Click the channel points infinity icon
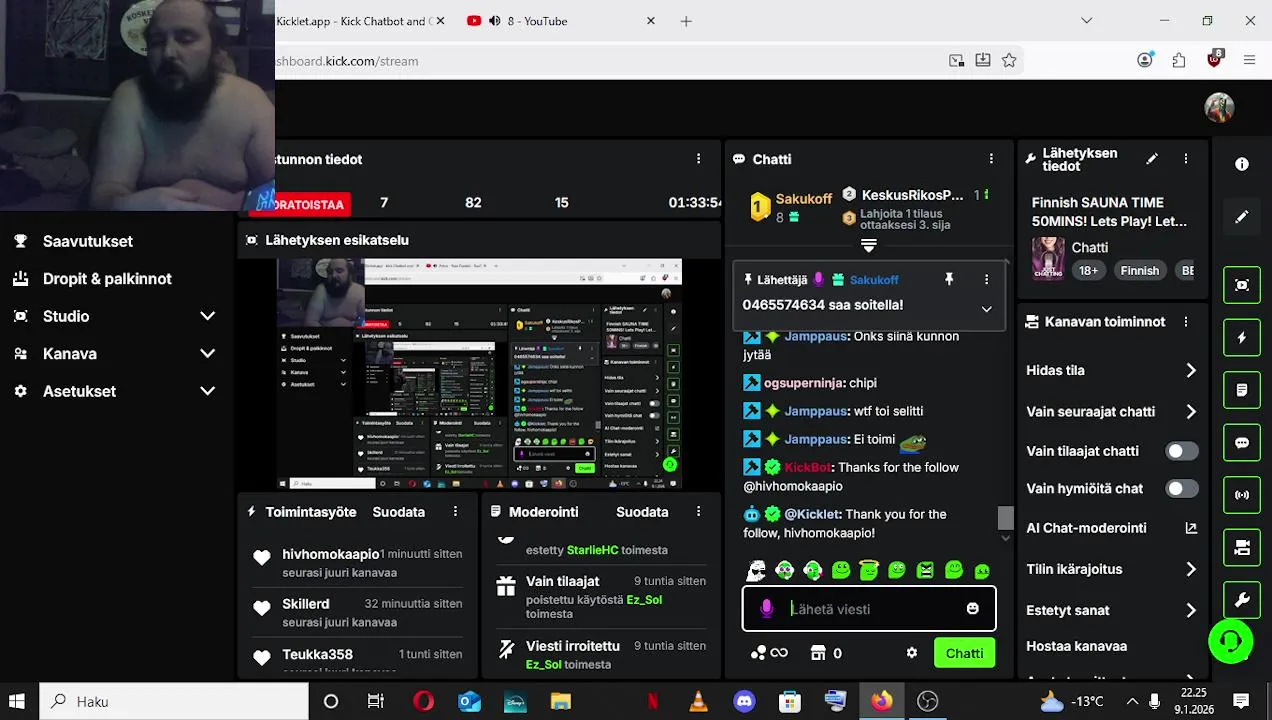The image size is (1272, 720). pos(769,653)
